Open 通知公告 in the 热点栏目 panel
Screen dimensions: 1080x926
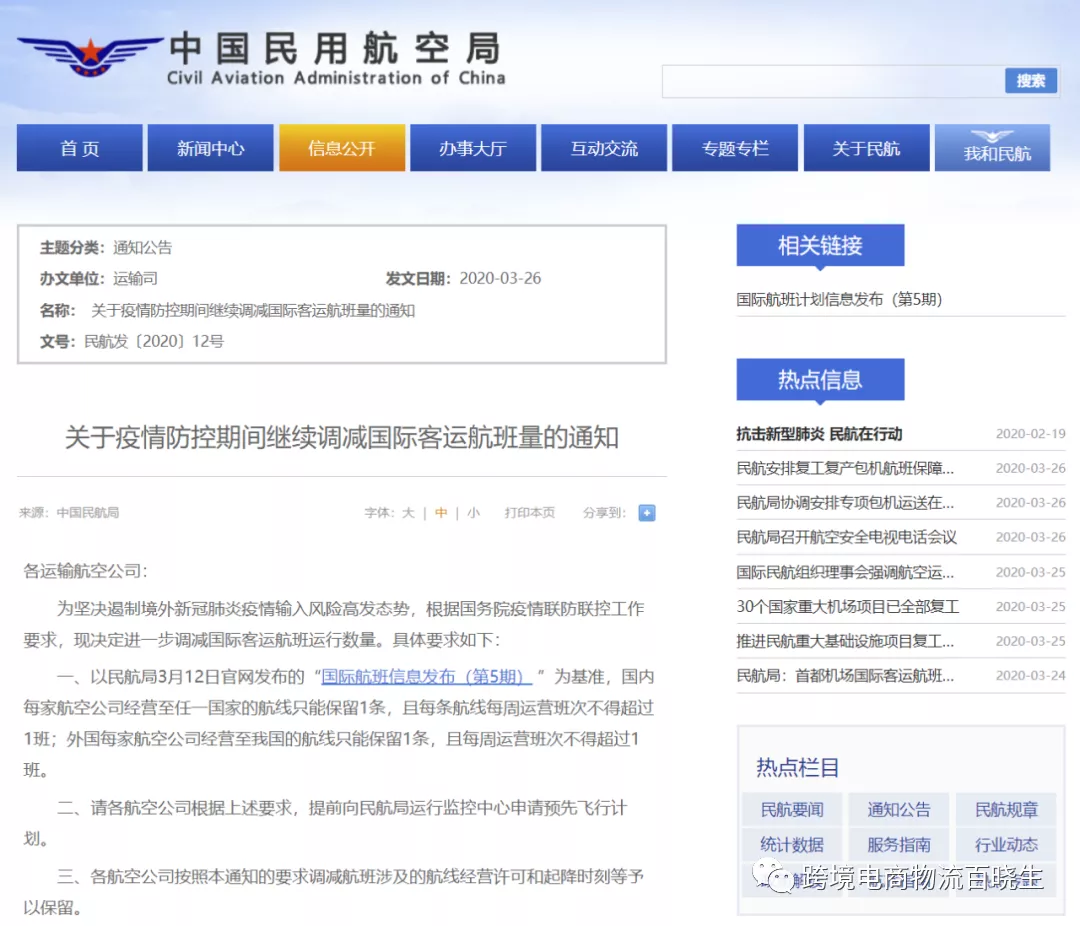pyautogui.click(x=899, y=810)
